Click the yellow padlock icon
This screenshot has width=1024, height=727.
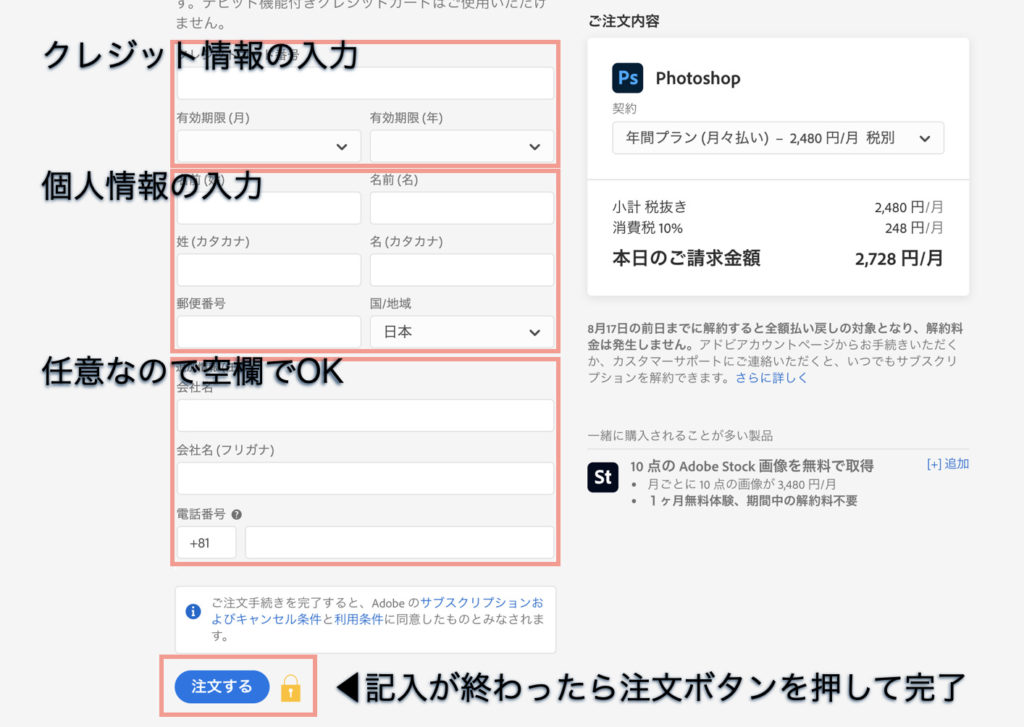click(x=291, y=688)
